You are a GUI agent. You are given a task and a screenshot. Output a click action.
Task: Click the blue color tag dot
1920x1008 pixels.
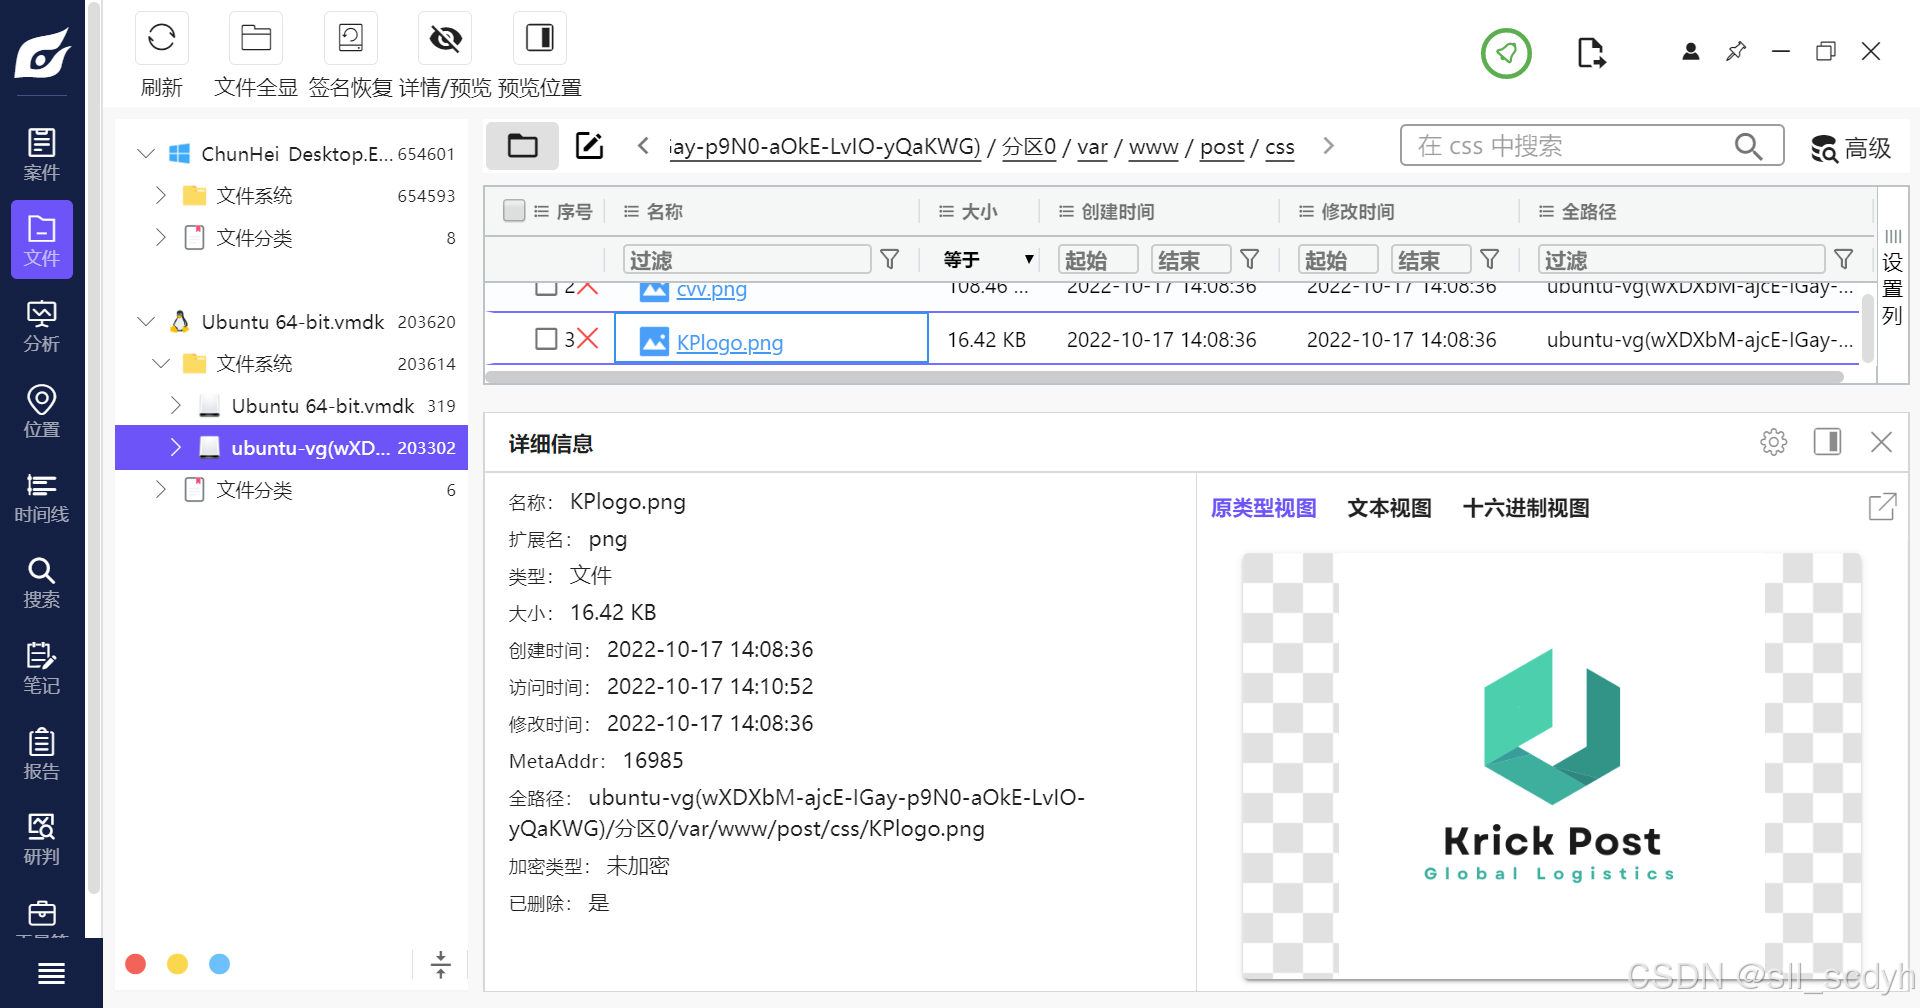[x=219, y=964]
